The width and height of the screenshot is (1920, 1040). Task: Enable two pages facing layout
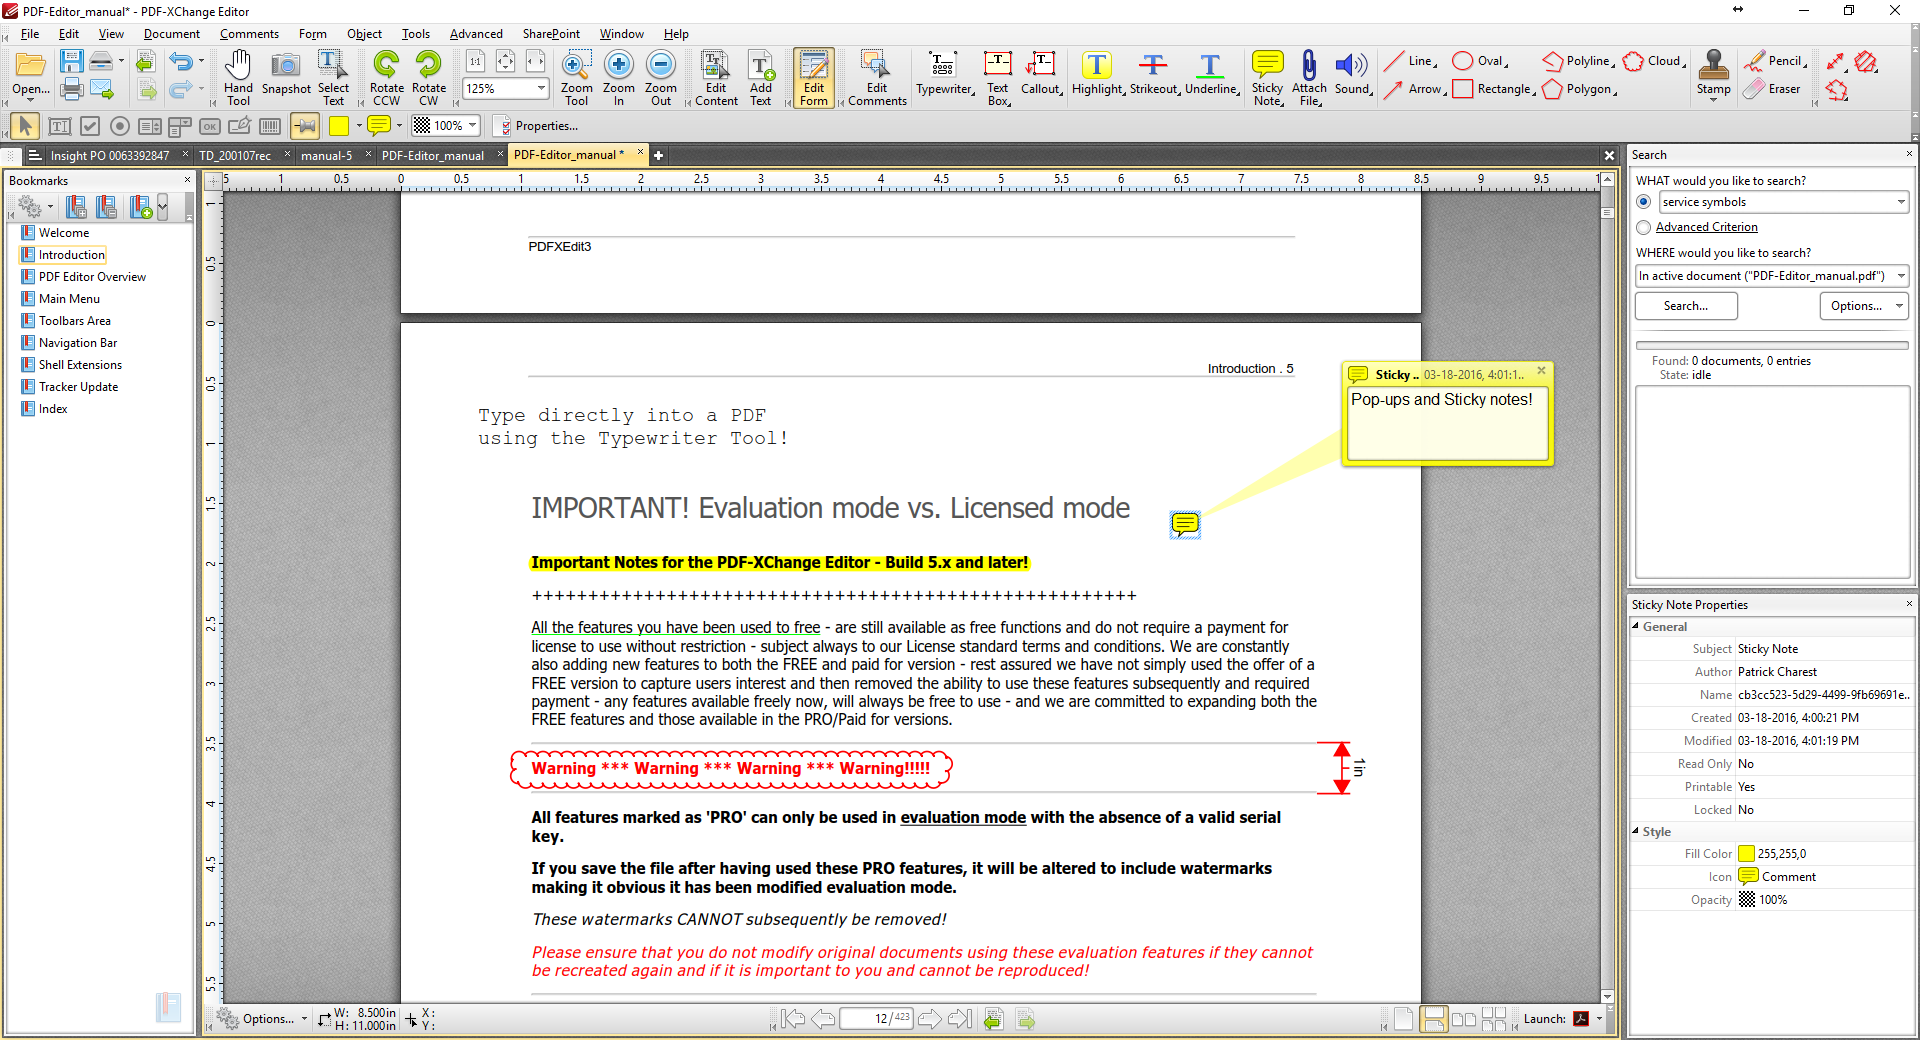click(x=1463, y=1019)
